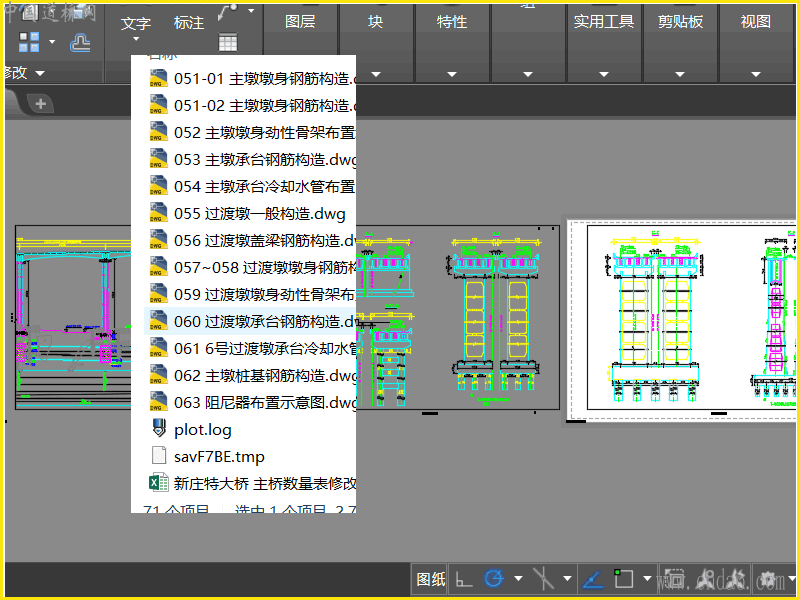Click highlighted file 060 过渡墩承台钢筋构造
This screenshot has height=600, width=800.
point(250,322)
